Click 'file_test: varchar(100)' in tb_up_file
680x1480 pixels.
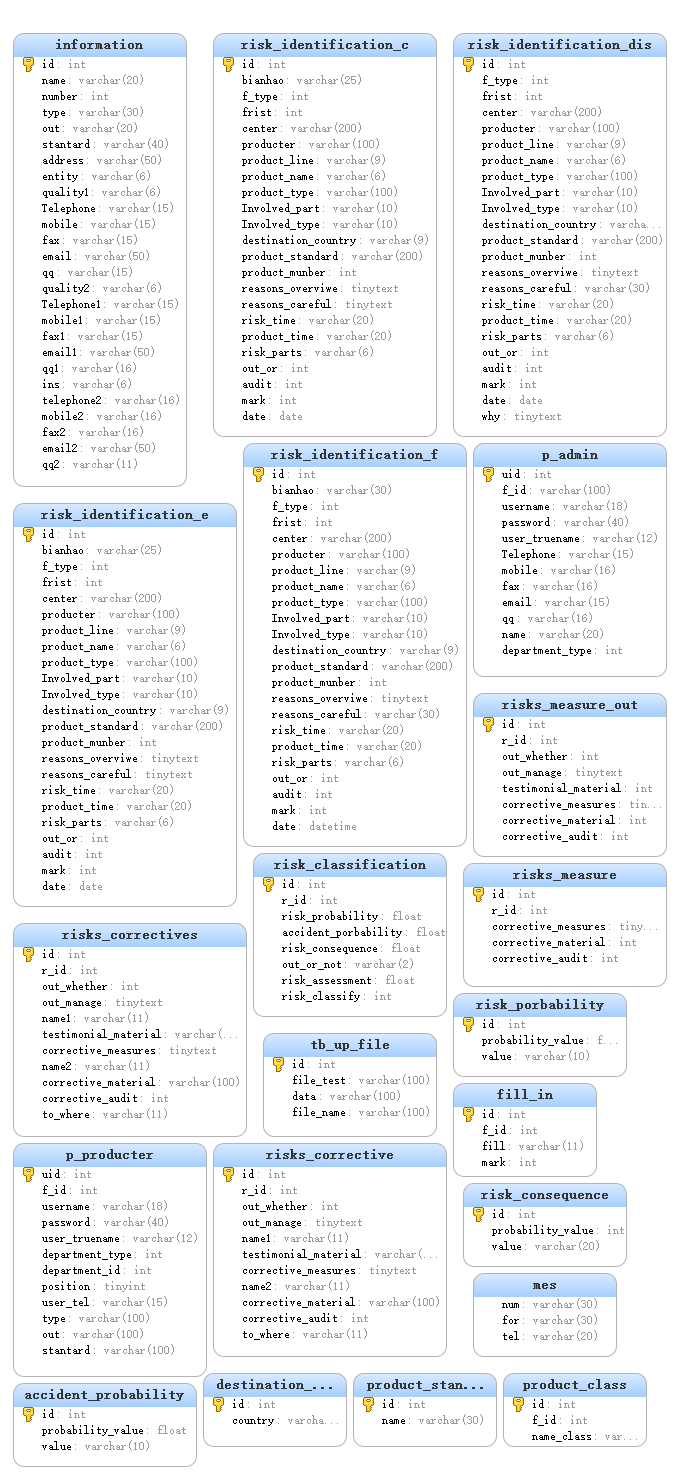tap(361, 1081)
